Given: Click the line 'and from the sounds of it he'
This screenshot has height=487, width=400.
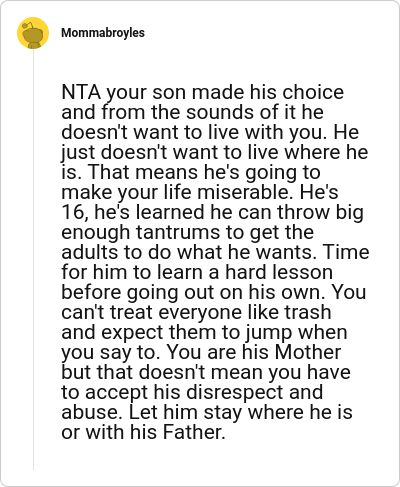Looking at the screenshot, I should 192,112.
